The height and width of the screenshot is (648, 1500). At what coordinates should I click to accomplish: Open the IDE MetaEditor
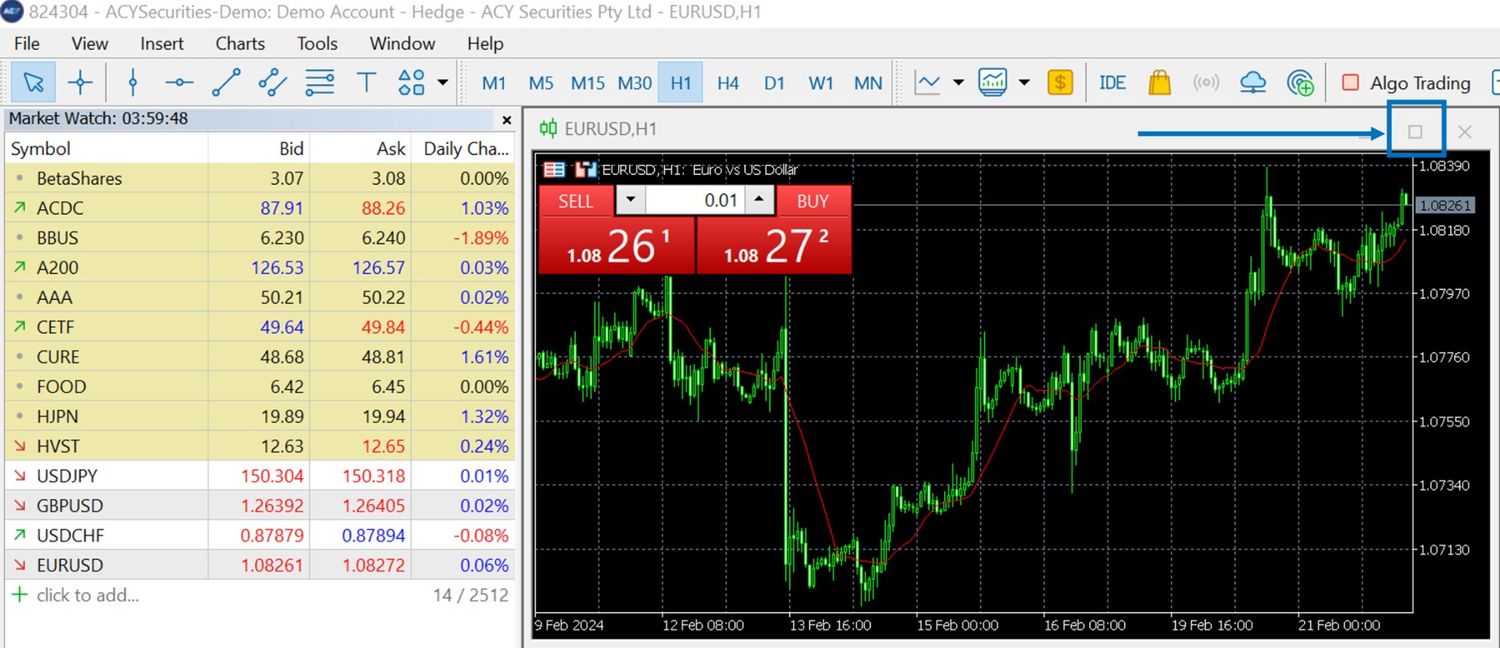pyautogui.click(x=1112, y=83)
